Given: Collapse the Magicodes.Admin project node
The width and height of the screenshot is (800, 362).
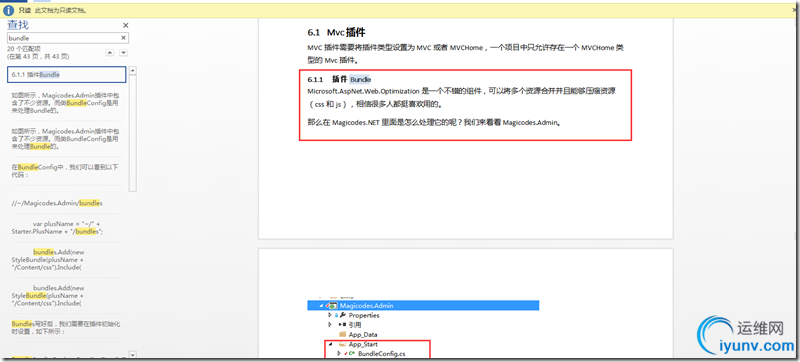Looking at the screenshot, I should click(321, 305).
